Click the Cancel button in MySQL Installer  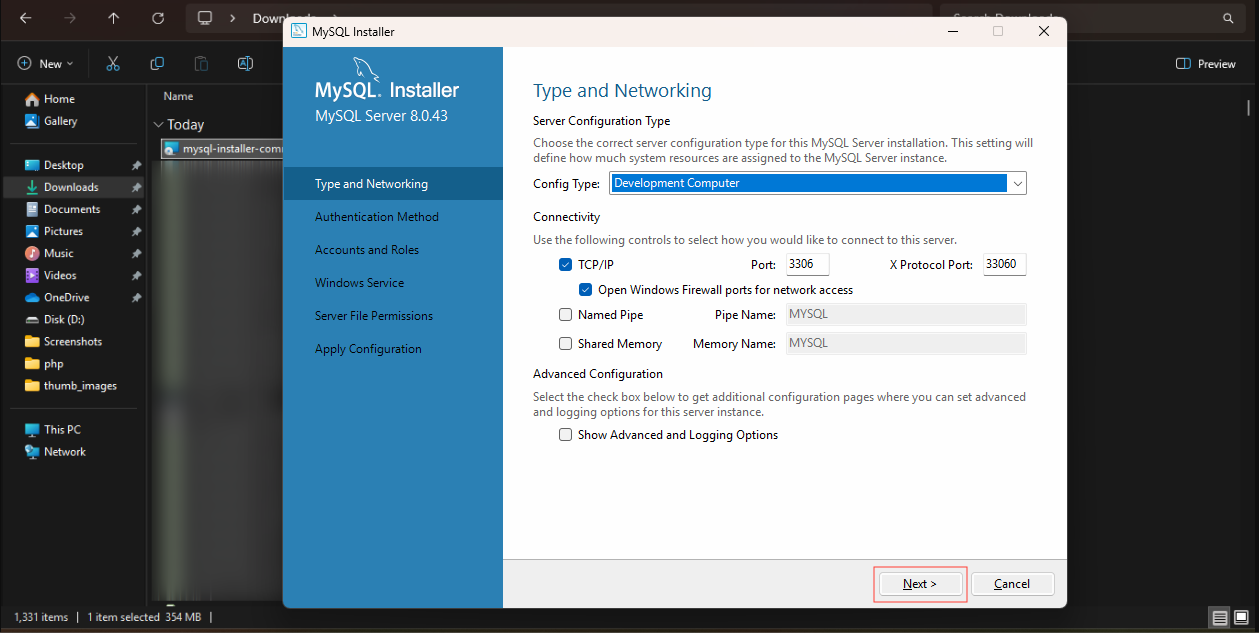tap(1012, 584)
